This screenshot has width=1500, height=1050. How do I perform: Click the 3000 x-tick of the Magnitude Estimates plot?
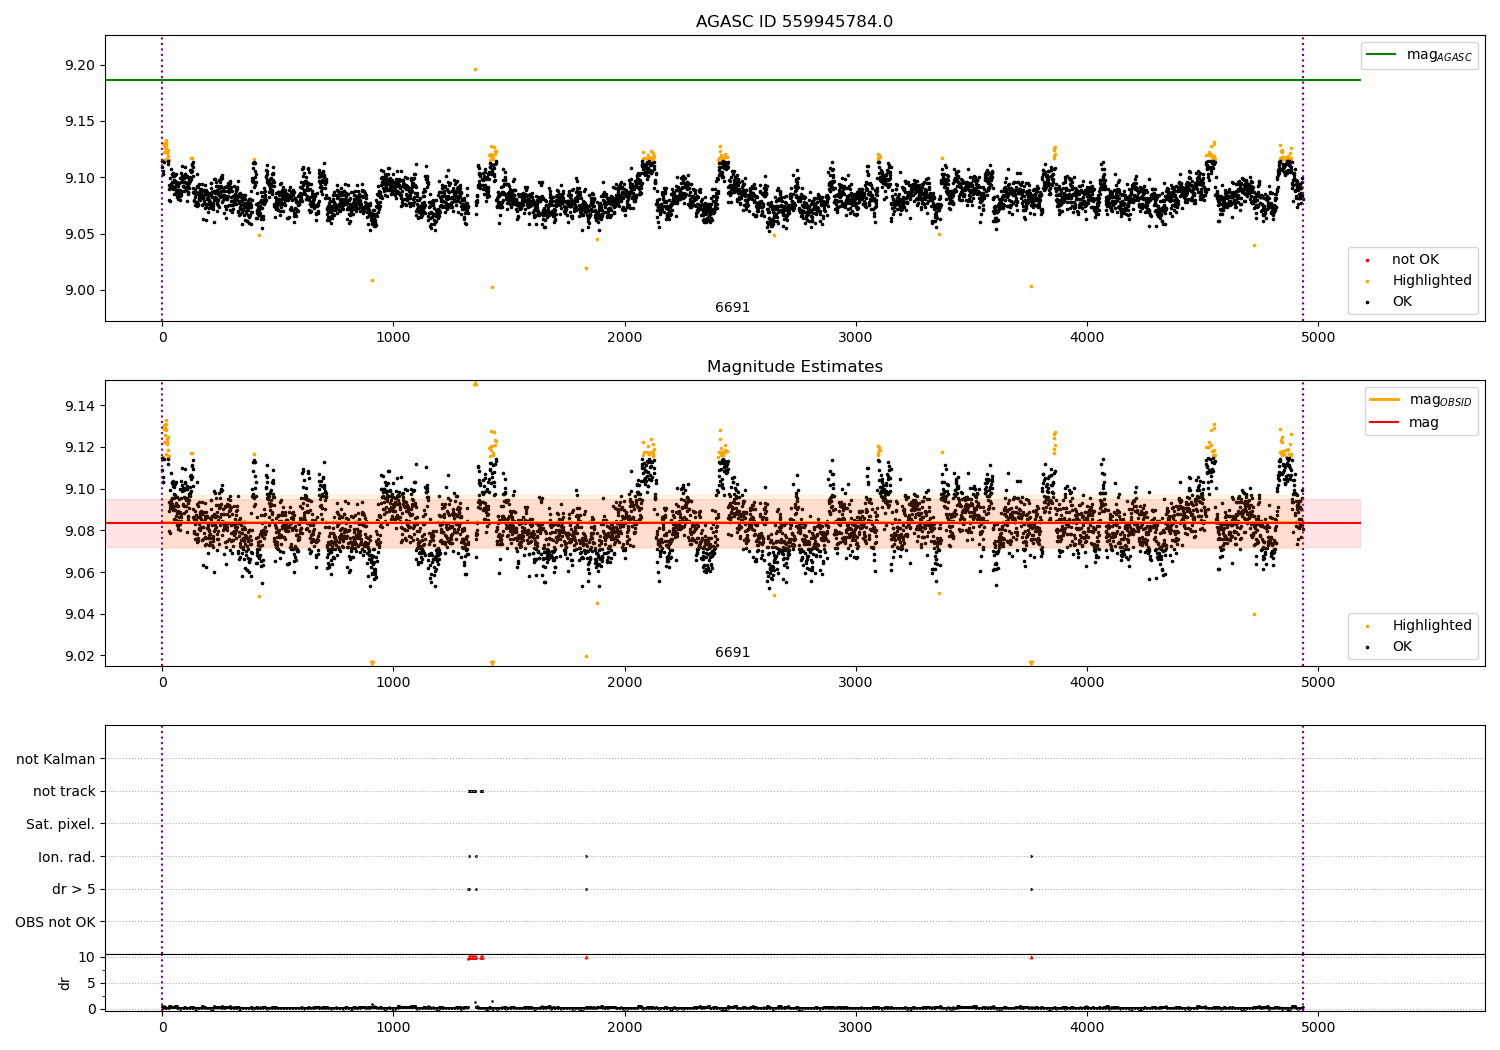pos(856,683)
